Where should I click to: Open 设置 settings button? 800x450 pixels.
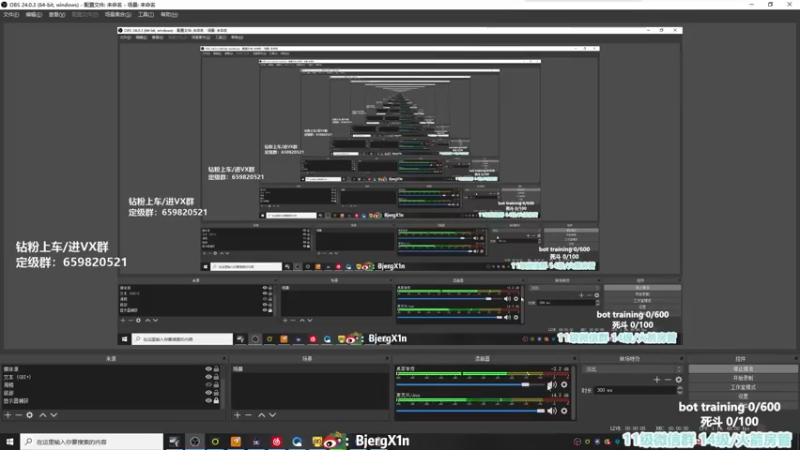point(743,396)
